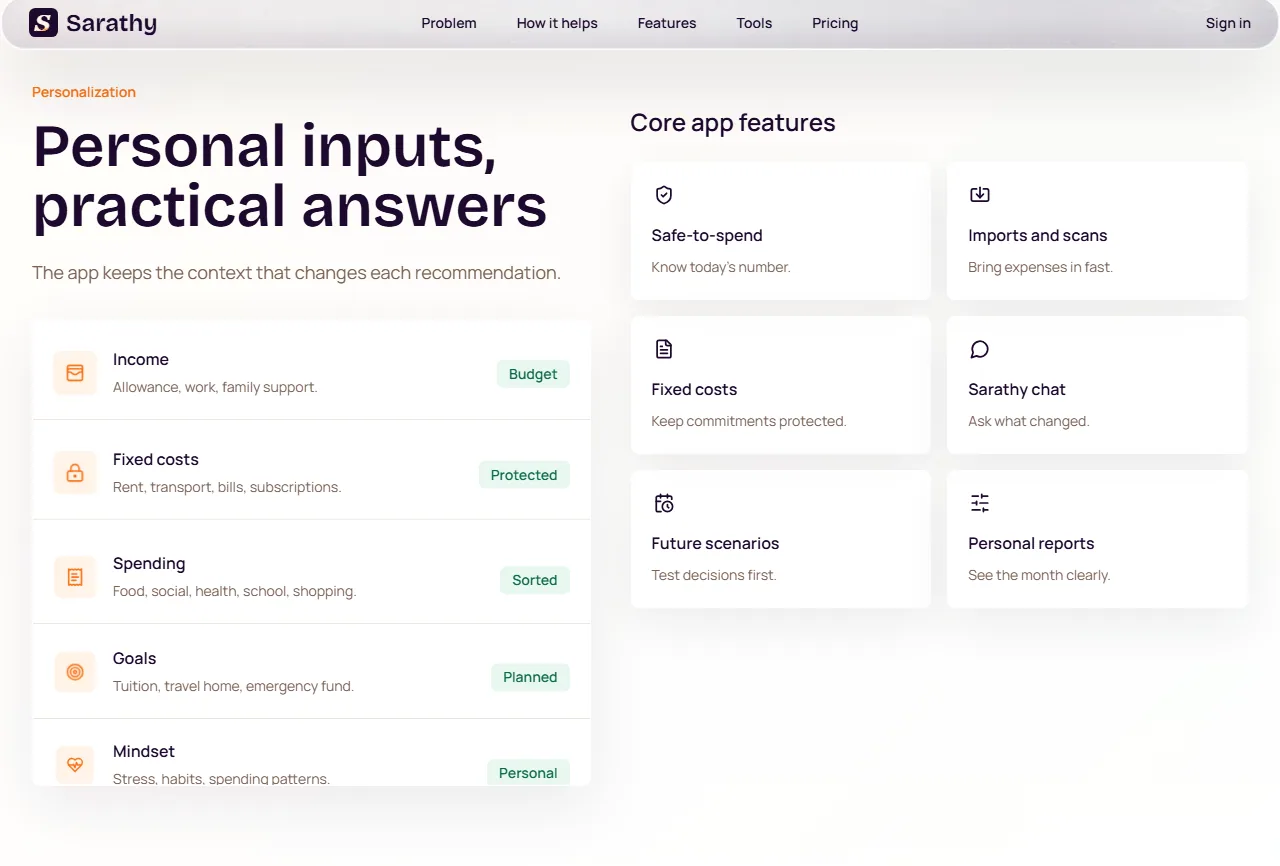Click the Spending receipt icon

coord(75,577)
